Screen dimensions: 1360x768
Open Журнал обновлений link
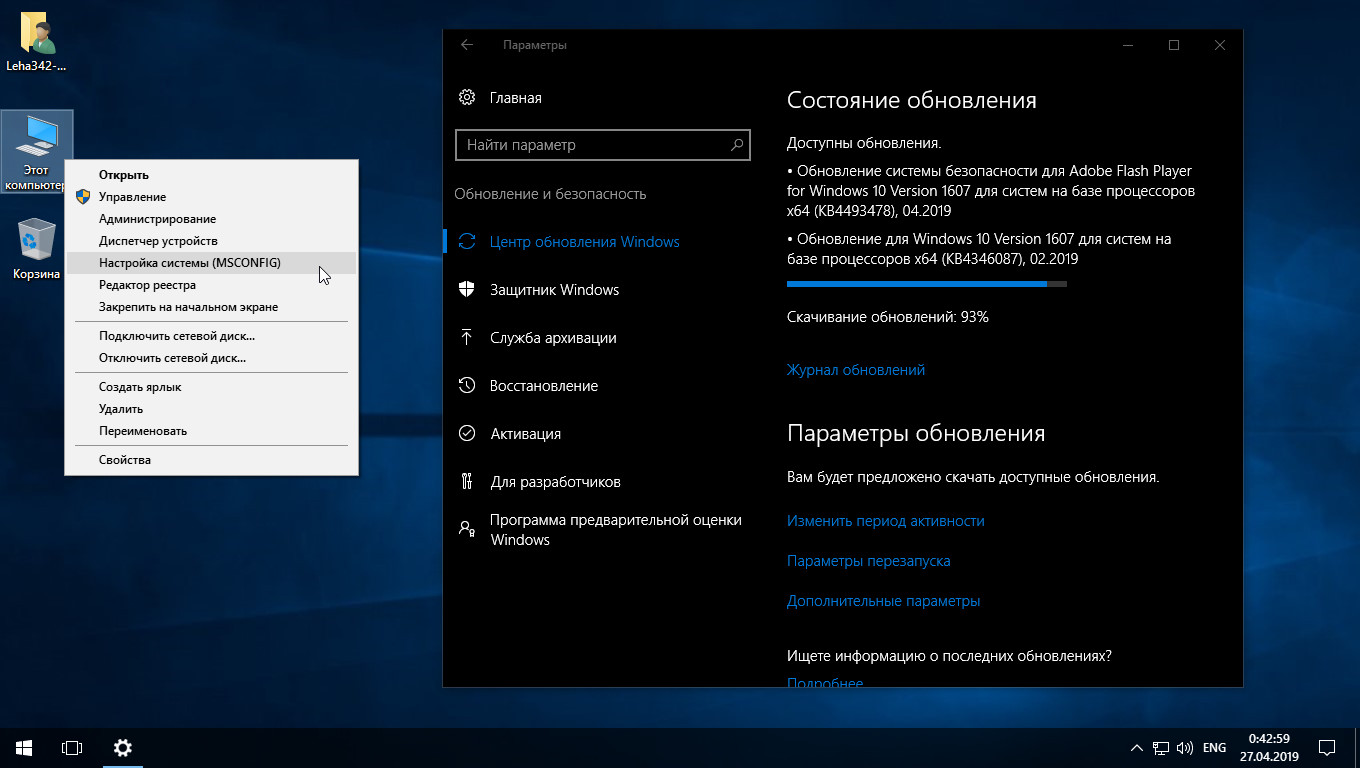click(x=856, y=370)
